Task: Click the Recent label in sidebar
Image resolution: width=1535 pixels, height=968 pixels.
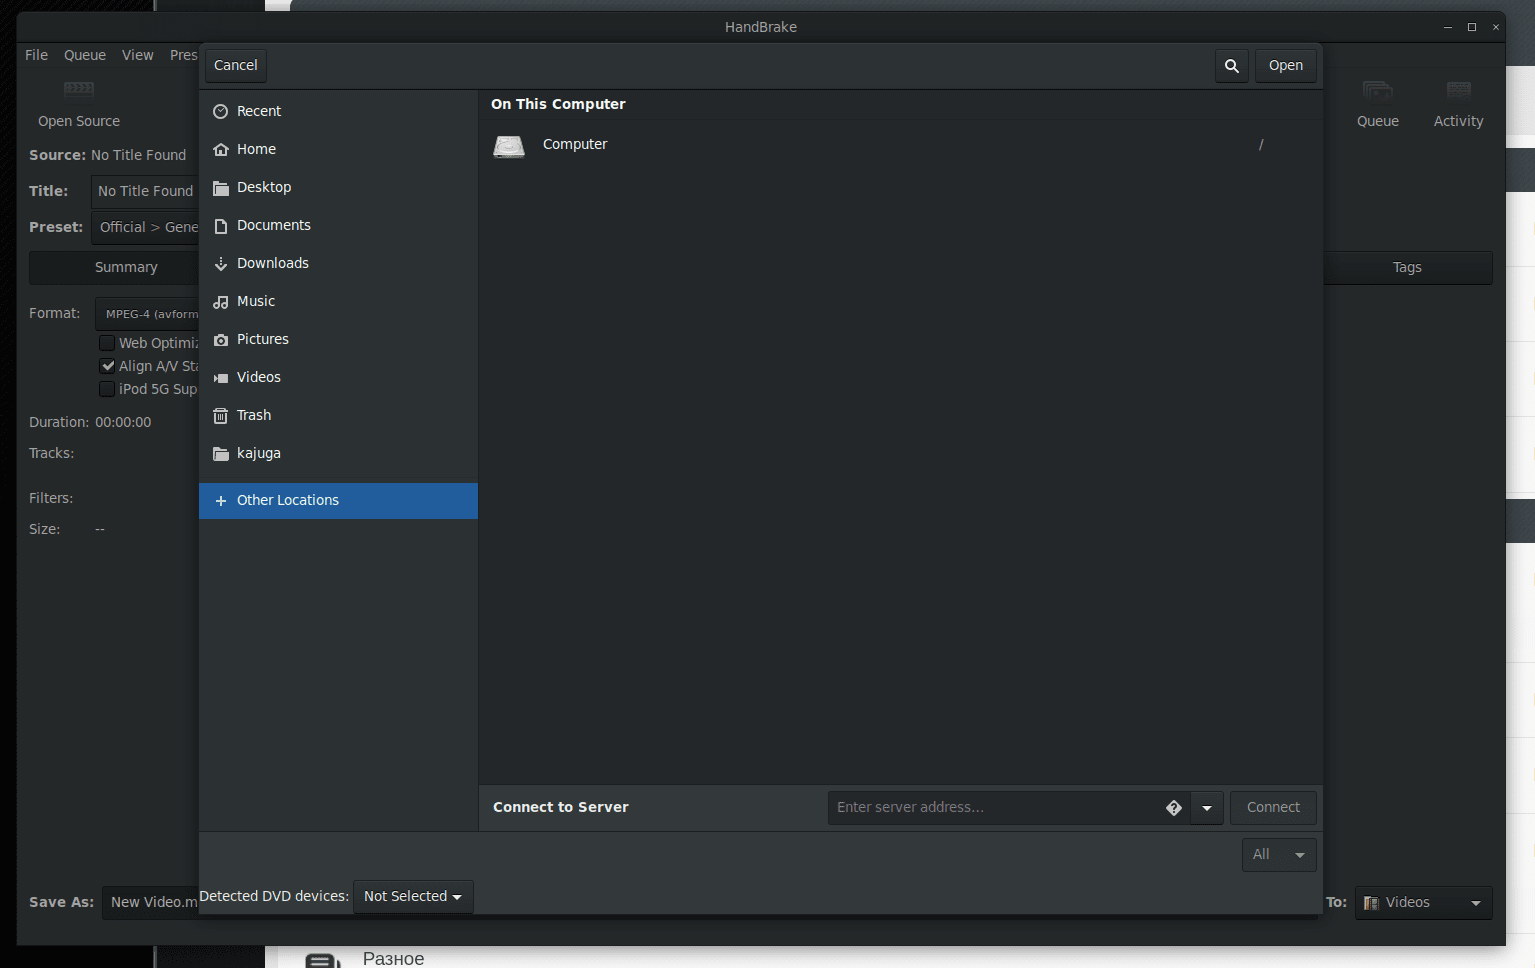Action: pyautogui.click(x=259, y=111)
